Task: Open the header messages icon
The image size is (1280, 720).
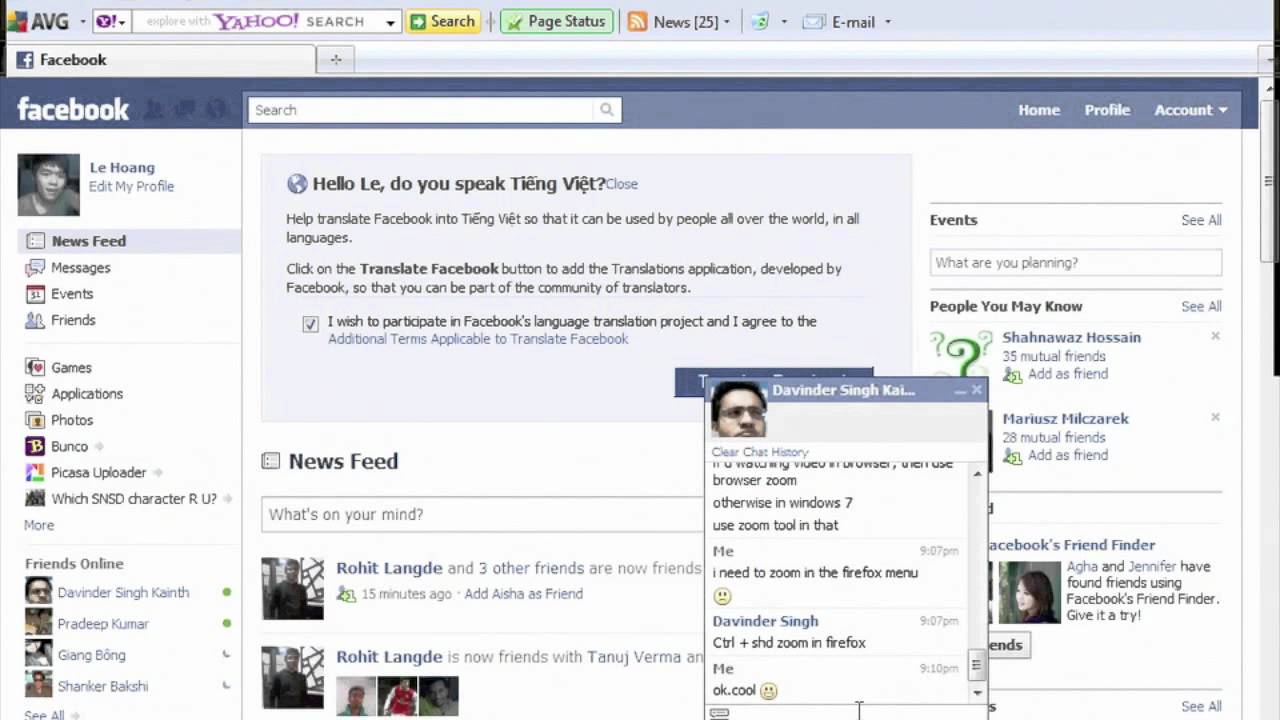Action: coord(184,109)
